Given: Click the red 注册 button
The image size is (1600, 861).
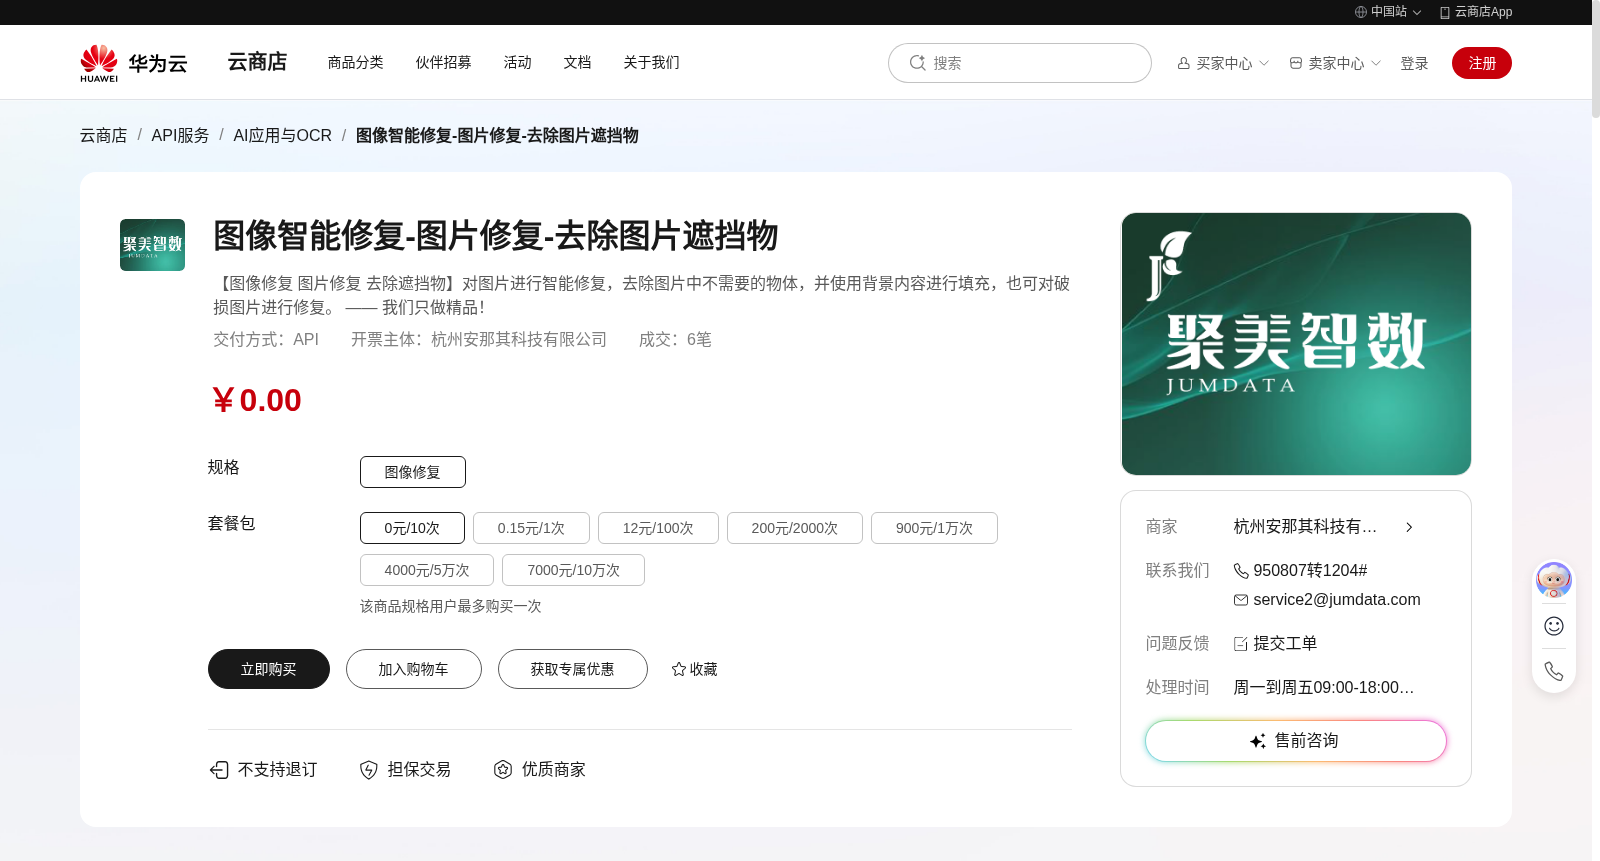Looking at the screenshot, I should coord(1482,63).
